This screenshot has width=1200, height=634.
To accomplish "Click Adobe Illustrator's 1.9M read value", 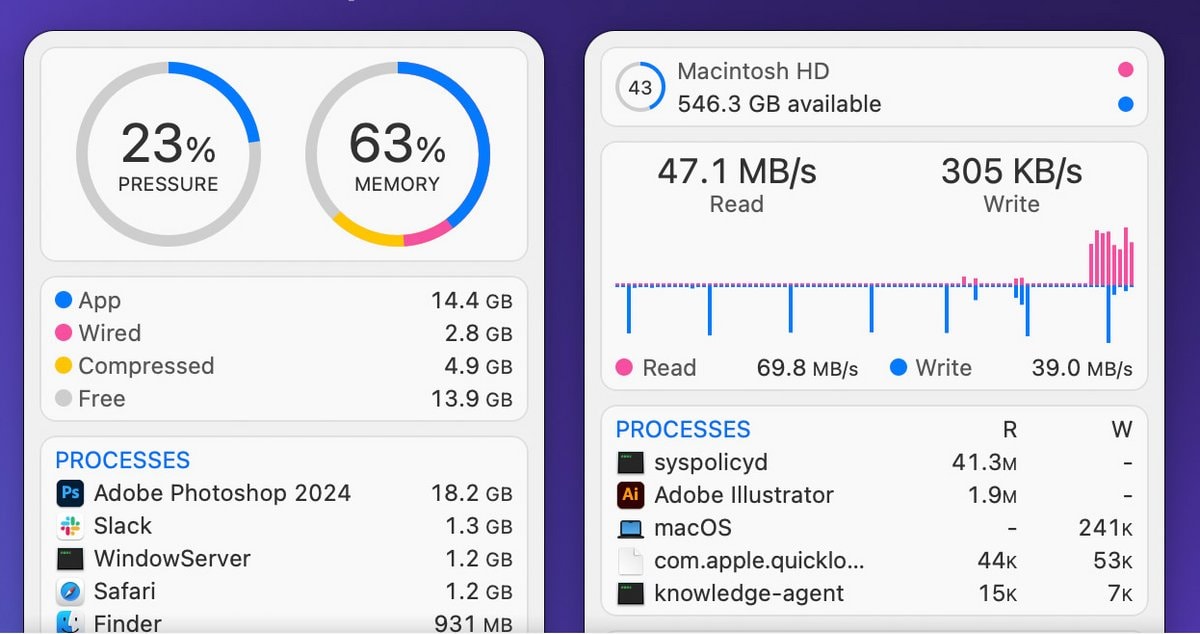I will tap(992, 495).
